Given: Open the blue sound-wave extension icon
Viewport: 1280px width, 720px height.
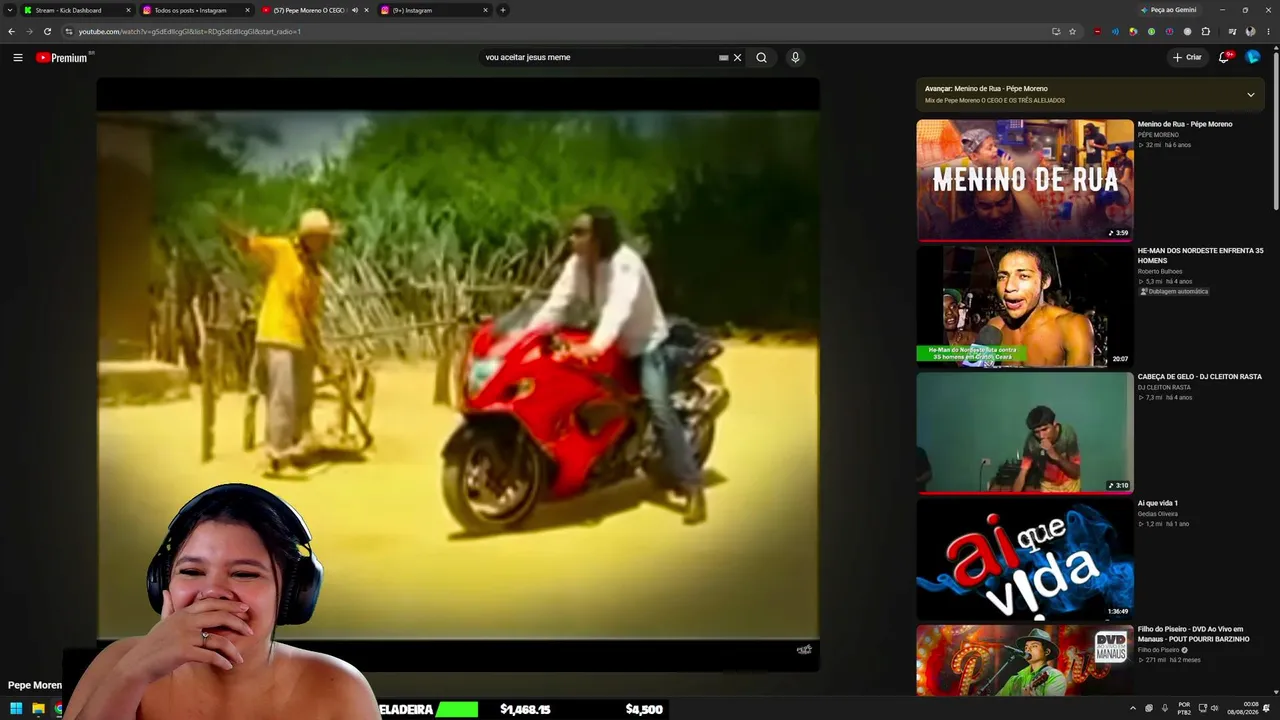Looking at the screenshot, I should coord(1115,31).
